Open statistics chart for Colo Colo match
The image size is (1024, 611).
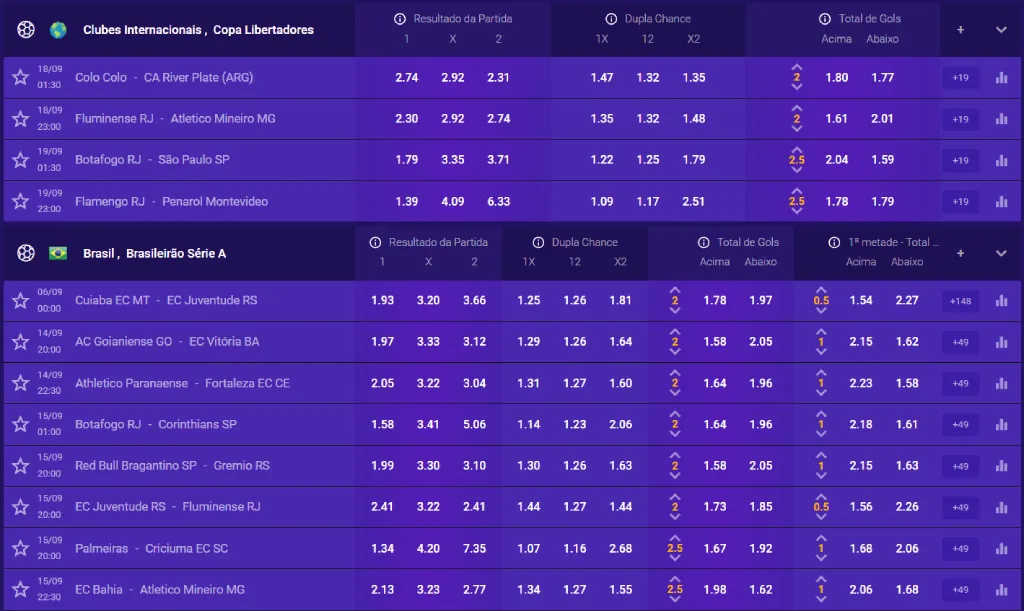click(1001, 78)
